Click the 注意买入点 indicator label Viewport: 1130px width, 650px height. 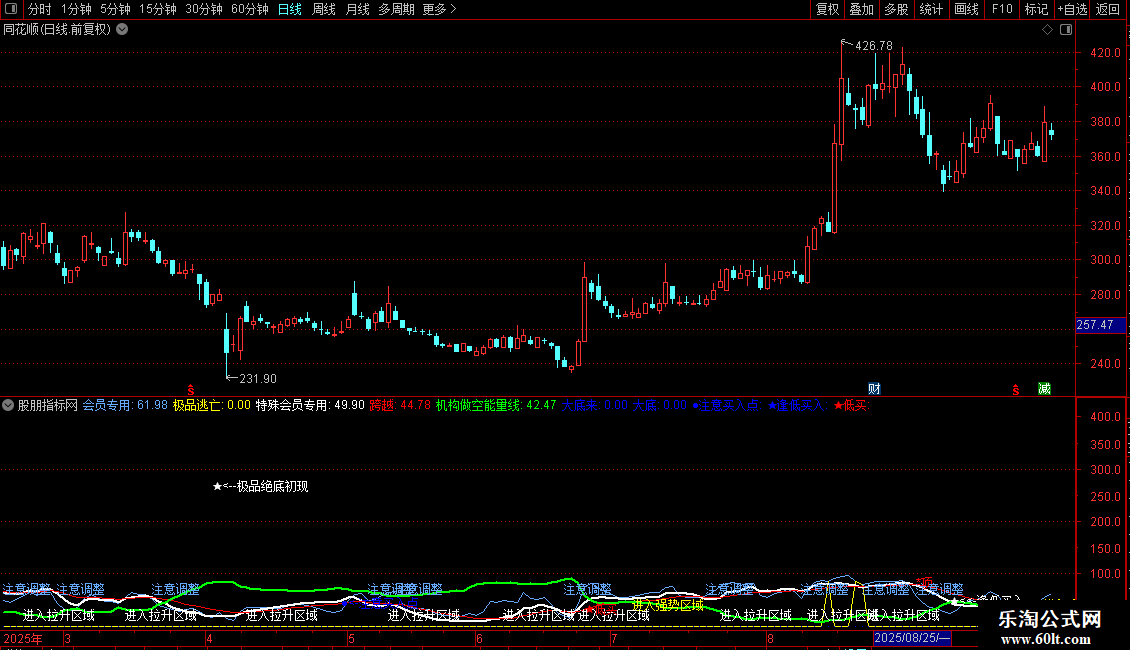click(x=727, y=406)
